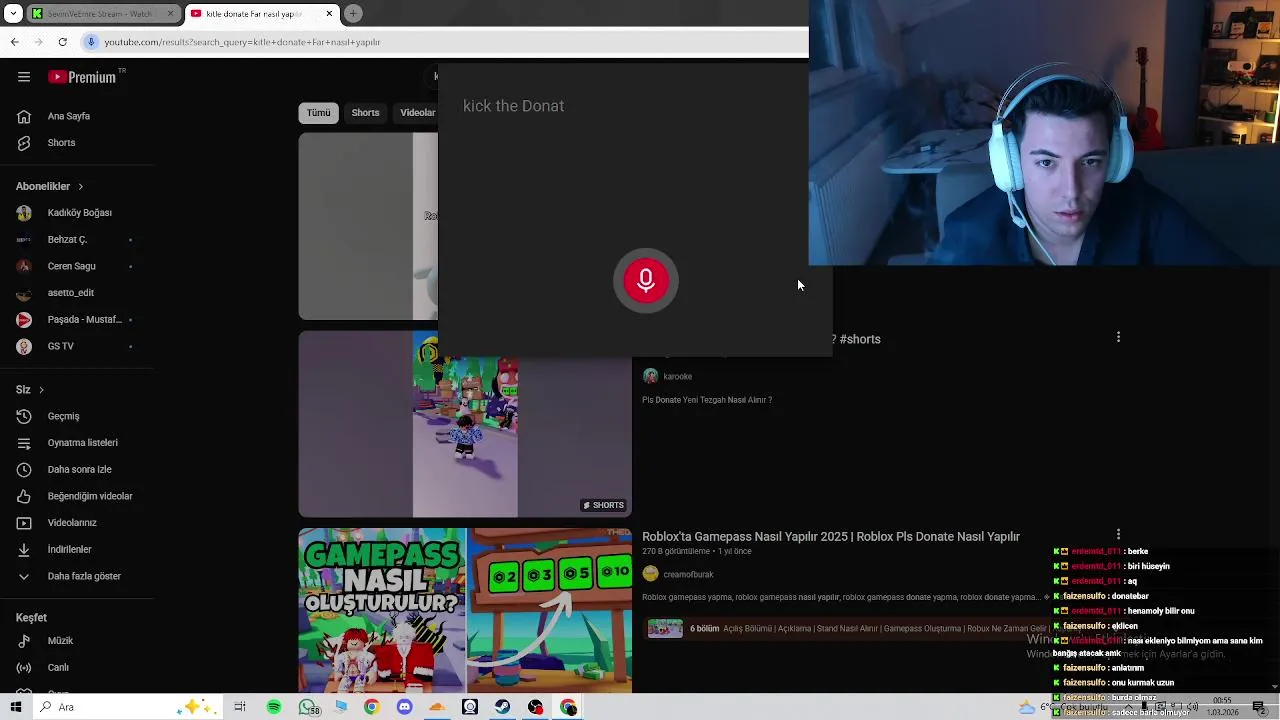Open a new browser tab
Viewport: 1280px width, 720px height.
tap(353, 14)
